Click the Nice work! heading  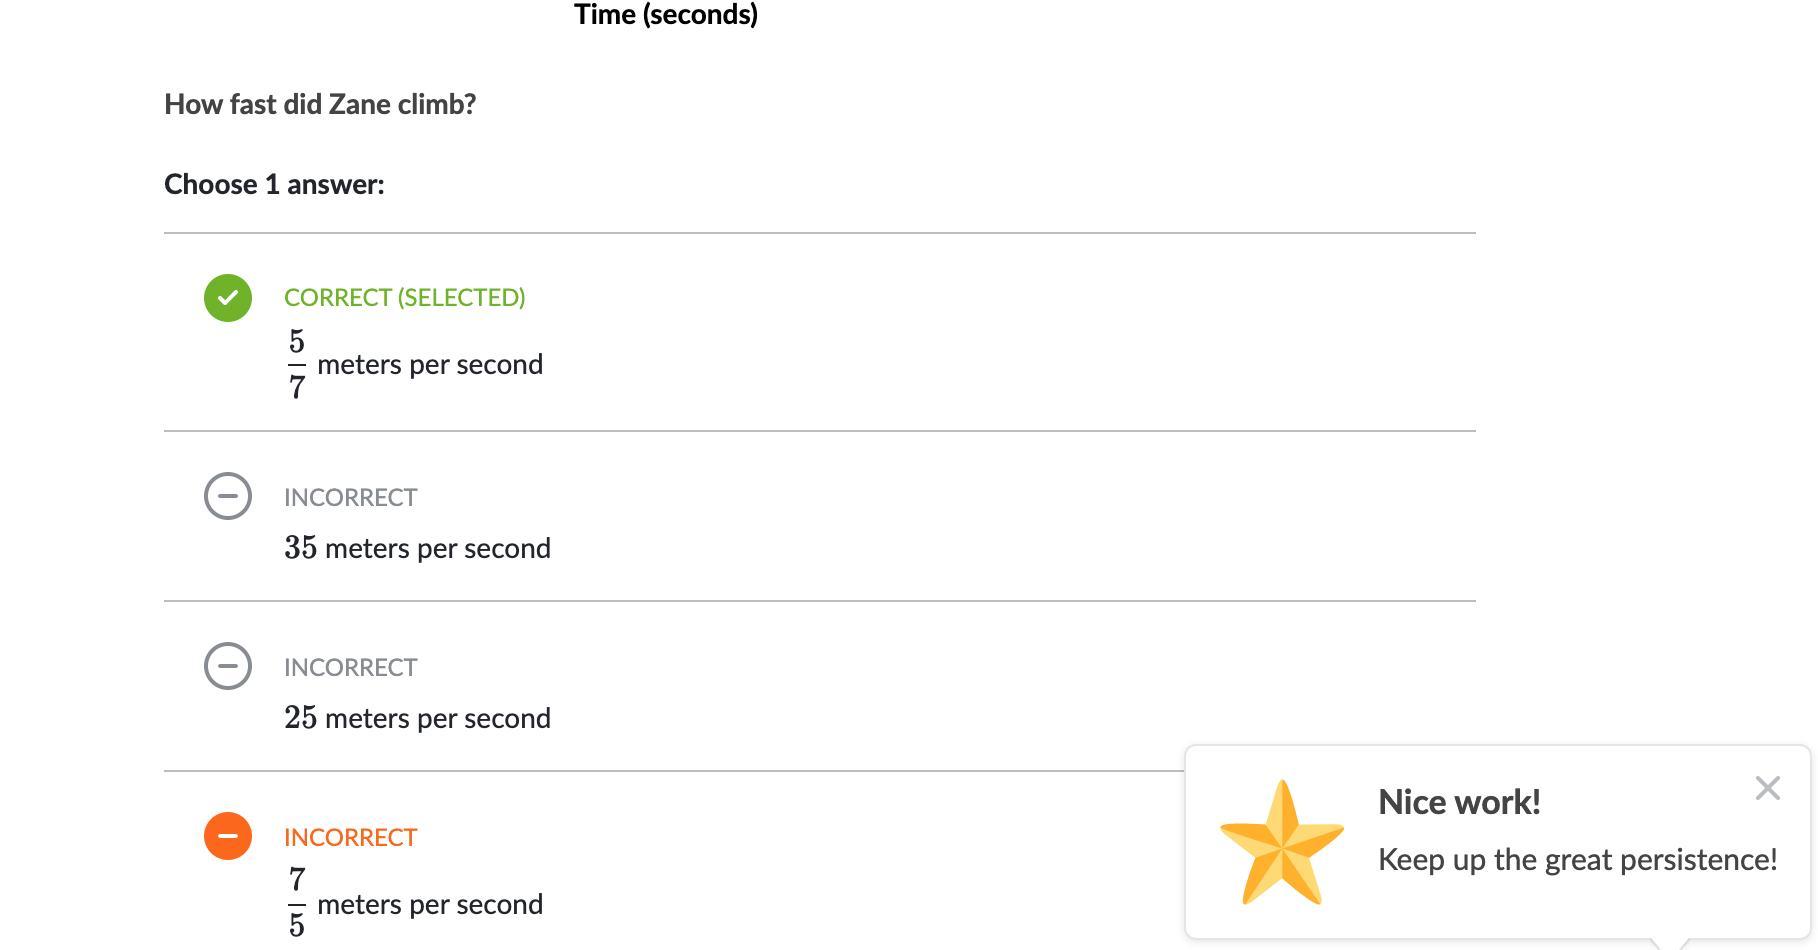coord(1458,802)
